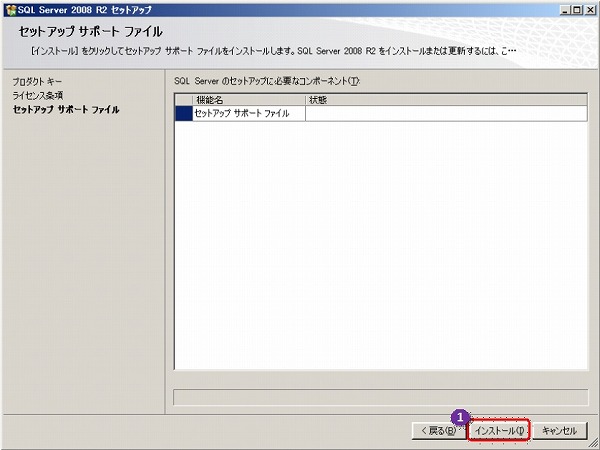Maximize the setup window
The height and width of the screenshot is (450, 600).
point(577,10)
